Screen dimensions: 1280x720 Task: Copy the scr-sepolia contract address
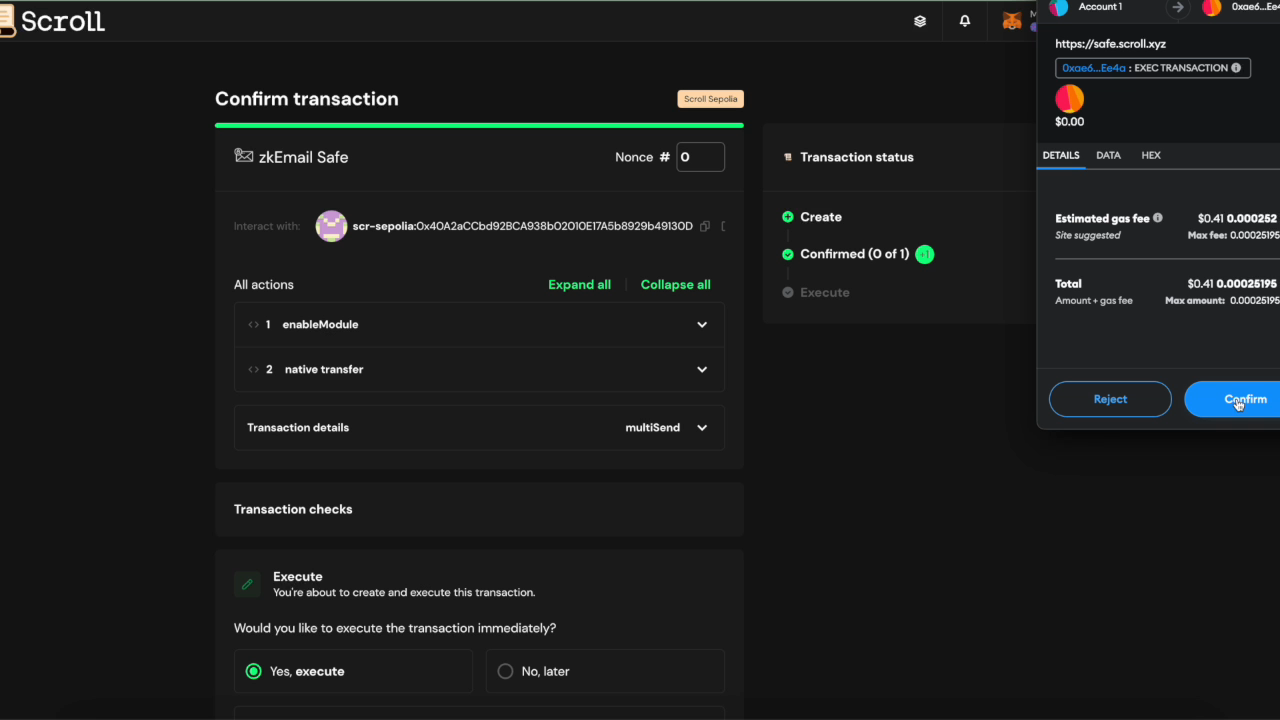point(705,226)
